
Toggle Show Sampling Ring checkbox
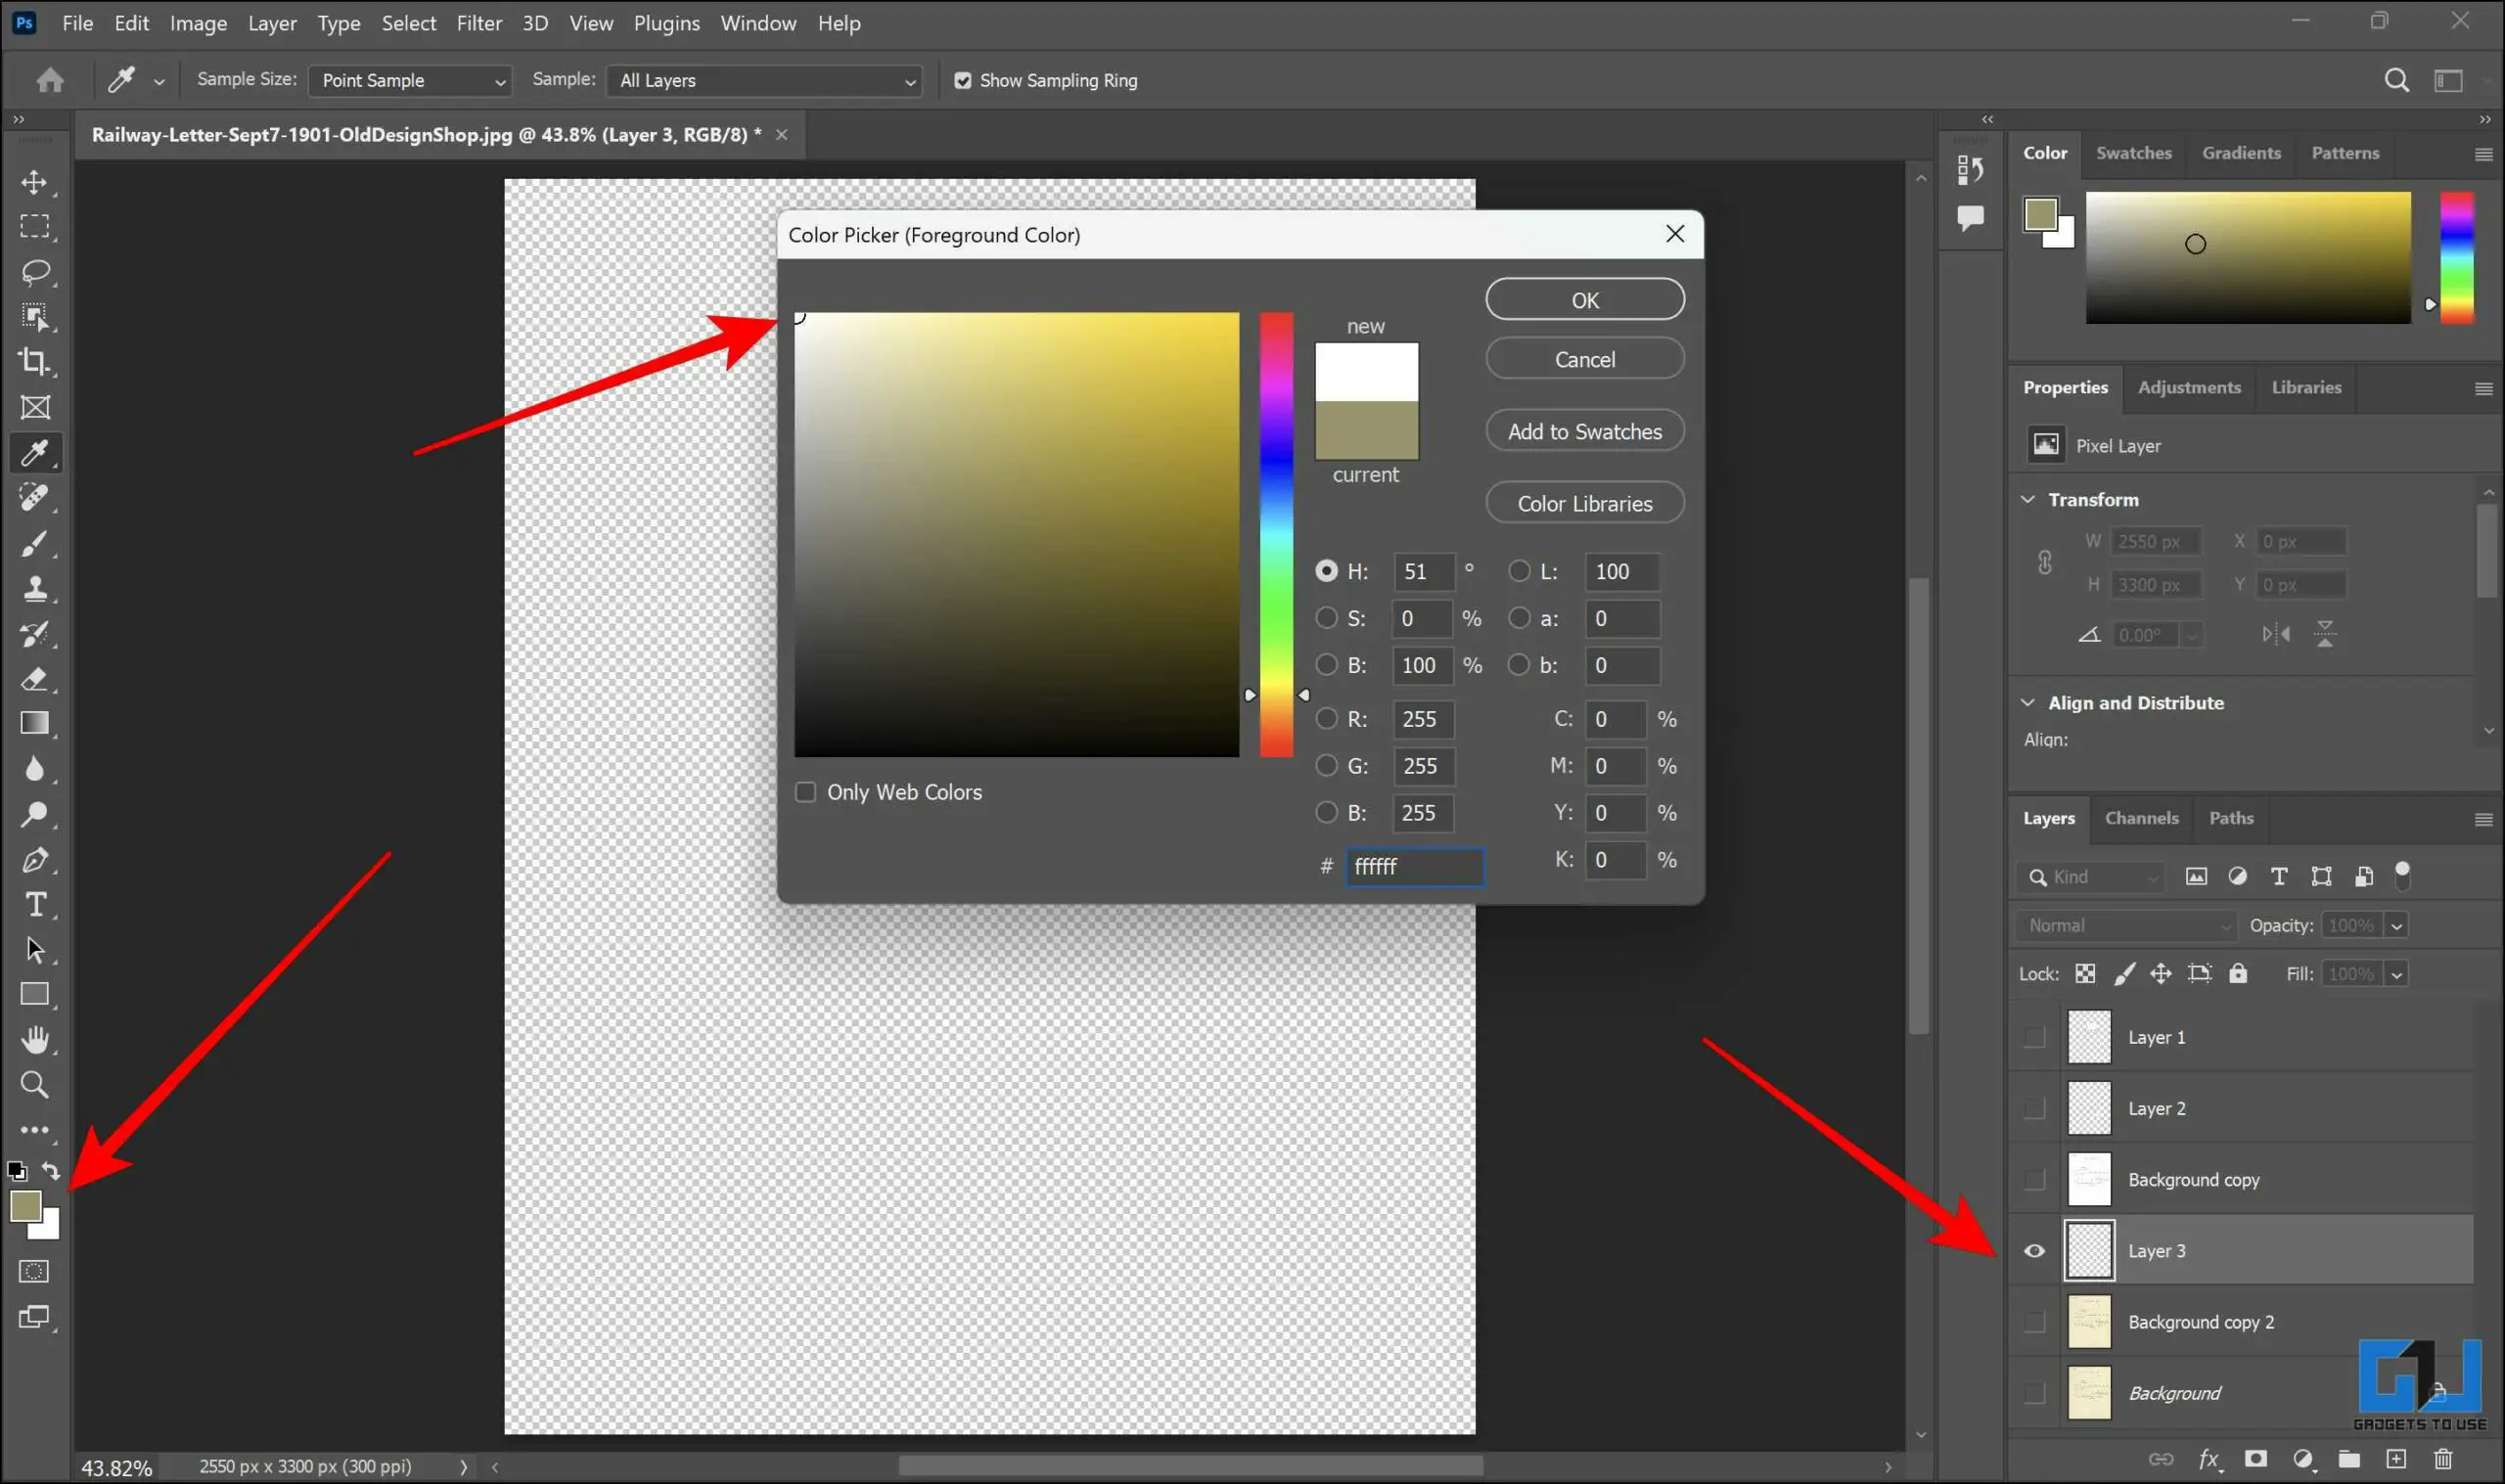pyautogui.click(x=962, y=80)
